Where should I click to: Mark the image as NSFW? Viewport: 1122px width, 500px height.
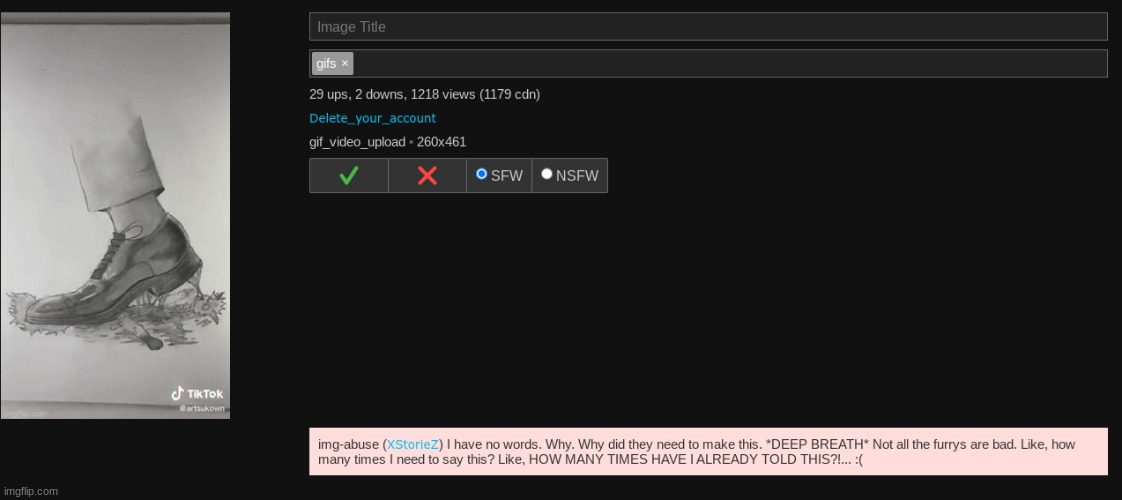(547, 174)
